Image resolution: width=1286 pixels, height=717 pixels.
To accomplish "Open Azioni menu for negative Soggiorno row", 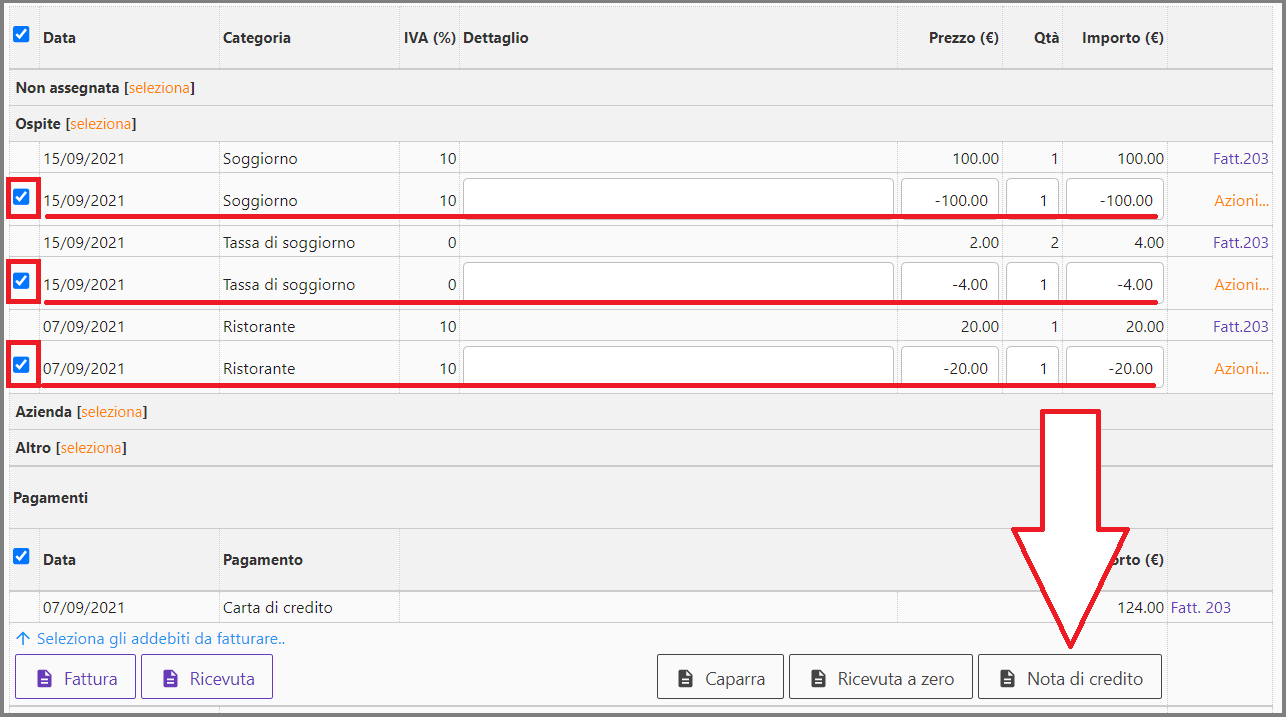I will tap(1241, 200).
